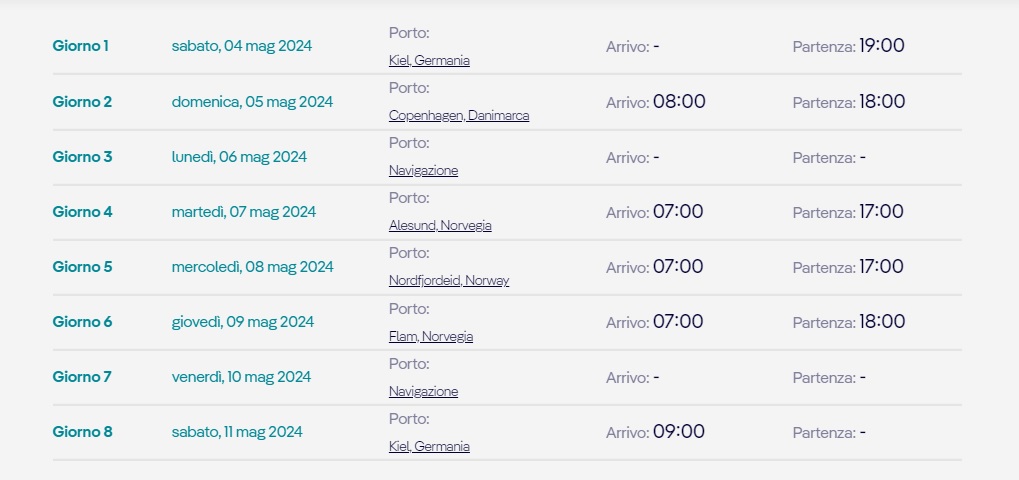The width and height of the screenshot is (1019, 480).
Task: Select the Giorno 1 label
Action: [81, 45]
